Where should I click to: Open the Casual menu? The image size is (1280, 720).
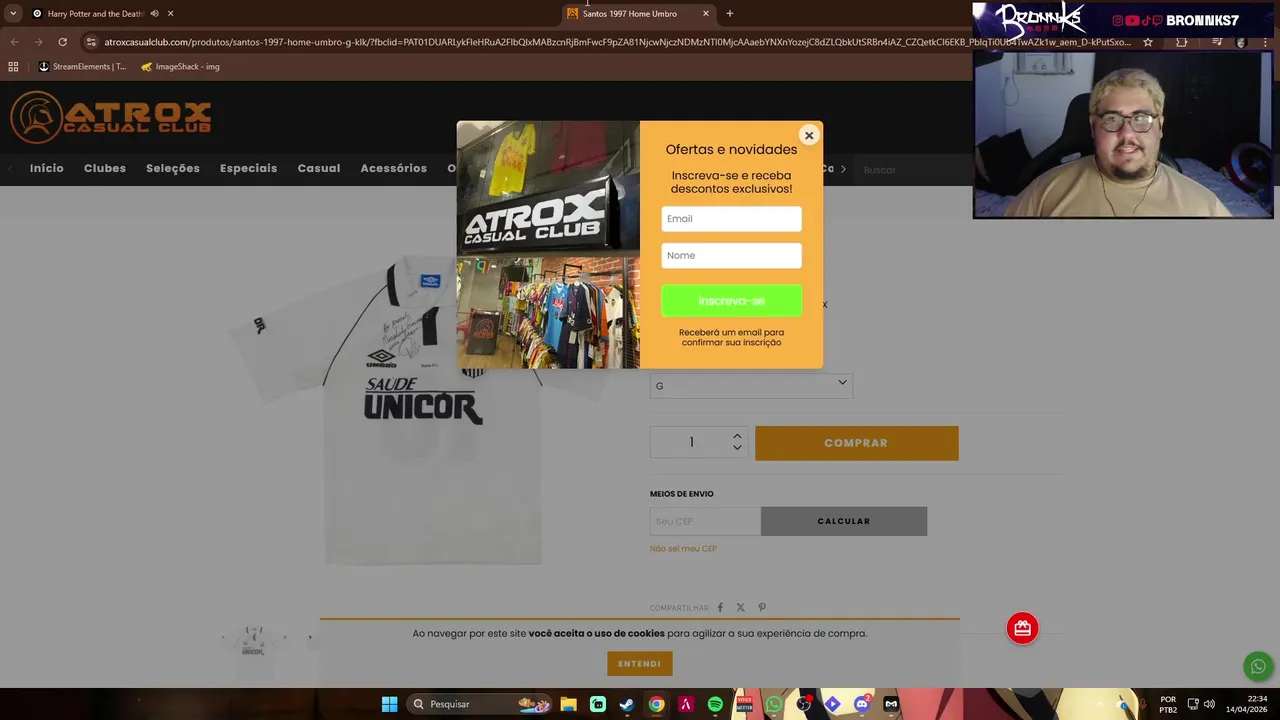coord(319,168)
